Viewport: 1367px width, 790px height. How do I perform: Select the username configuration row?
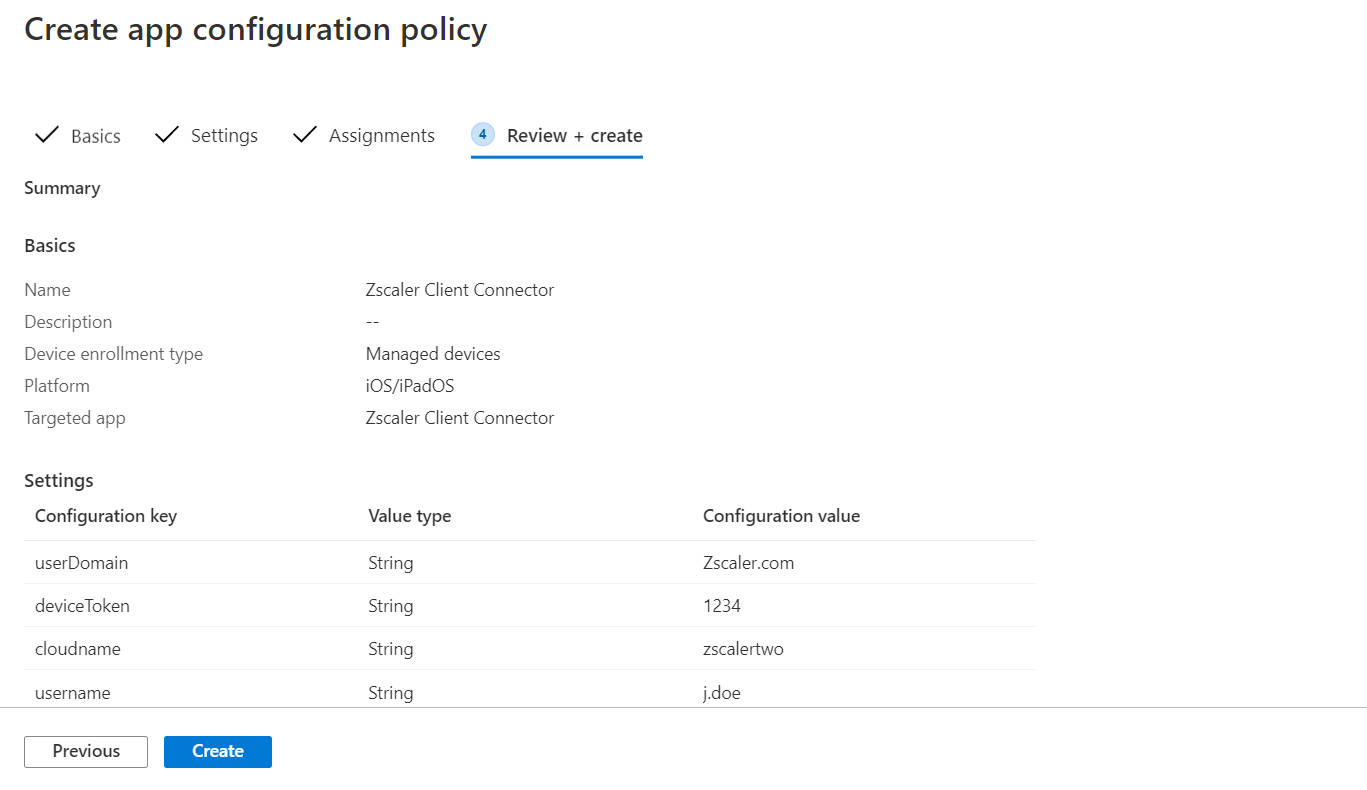tap(400, 692)
